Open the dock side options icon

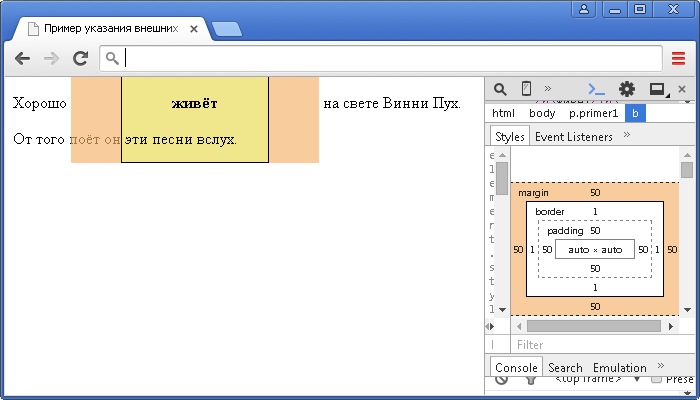(x=657, y=89)
